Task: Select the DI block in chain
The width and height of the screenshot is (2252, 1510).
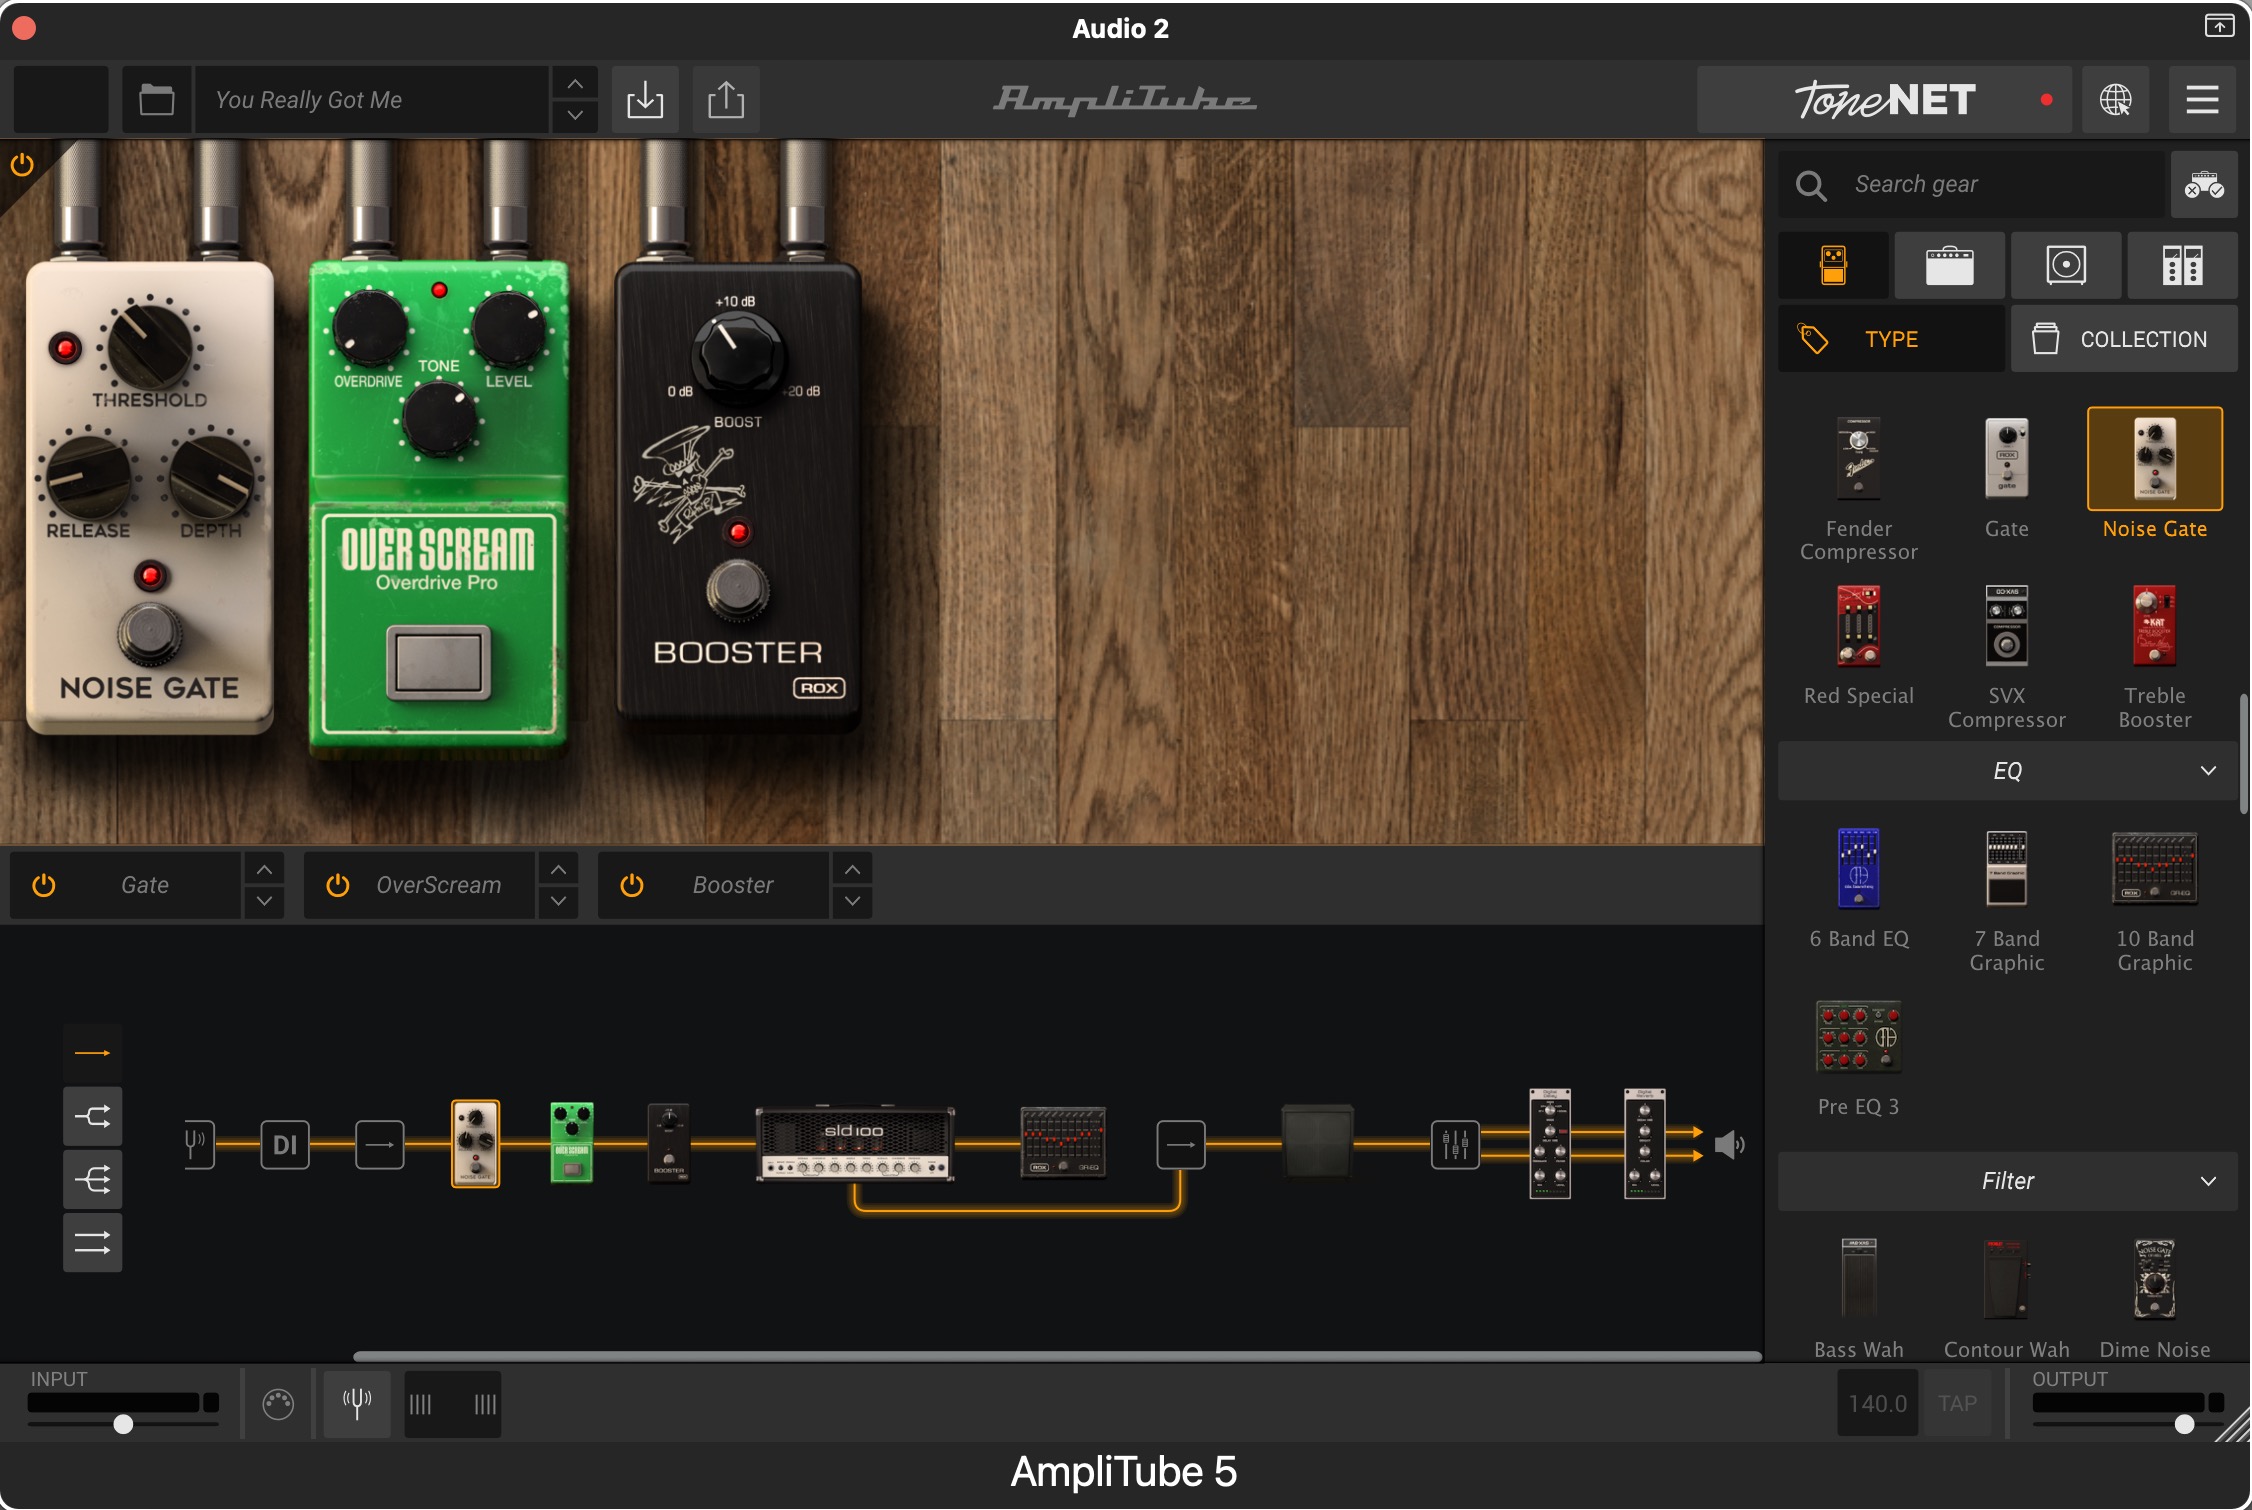Action: pyautogui.click(x=285, y=1145)
